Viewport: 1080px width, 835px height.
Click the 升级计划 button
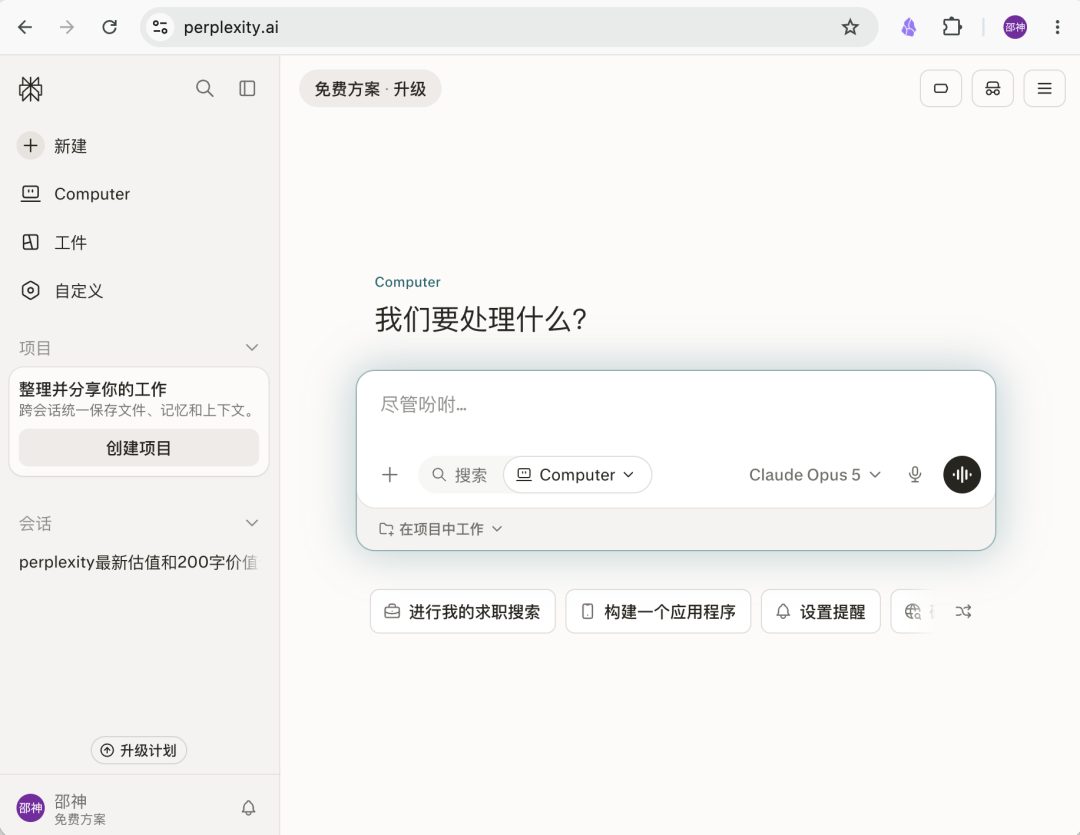pos(139,750)
